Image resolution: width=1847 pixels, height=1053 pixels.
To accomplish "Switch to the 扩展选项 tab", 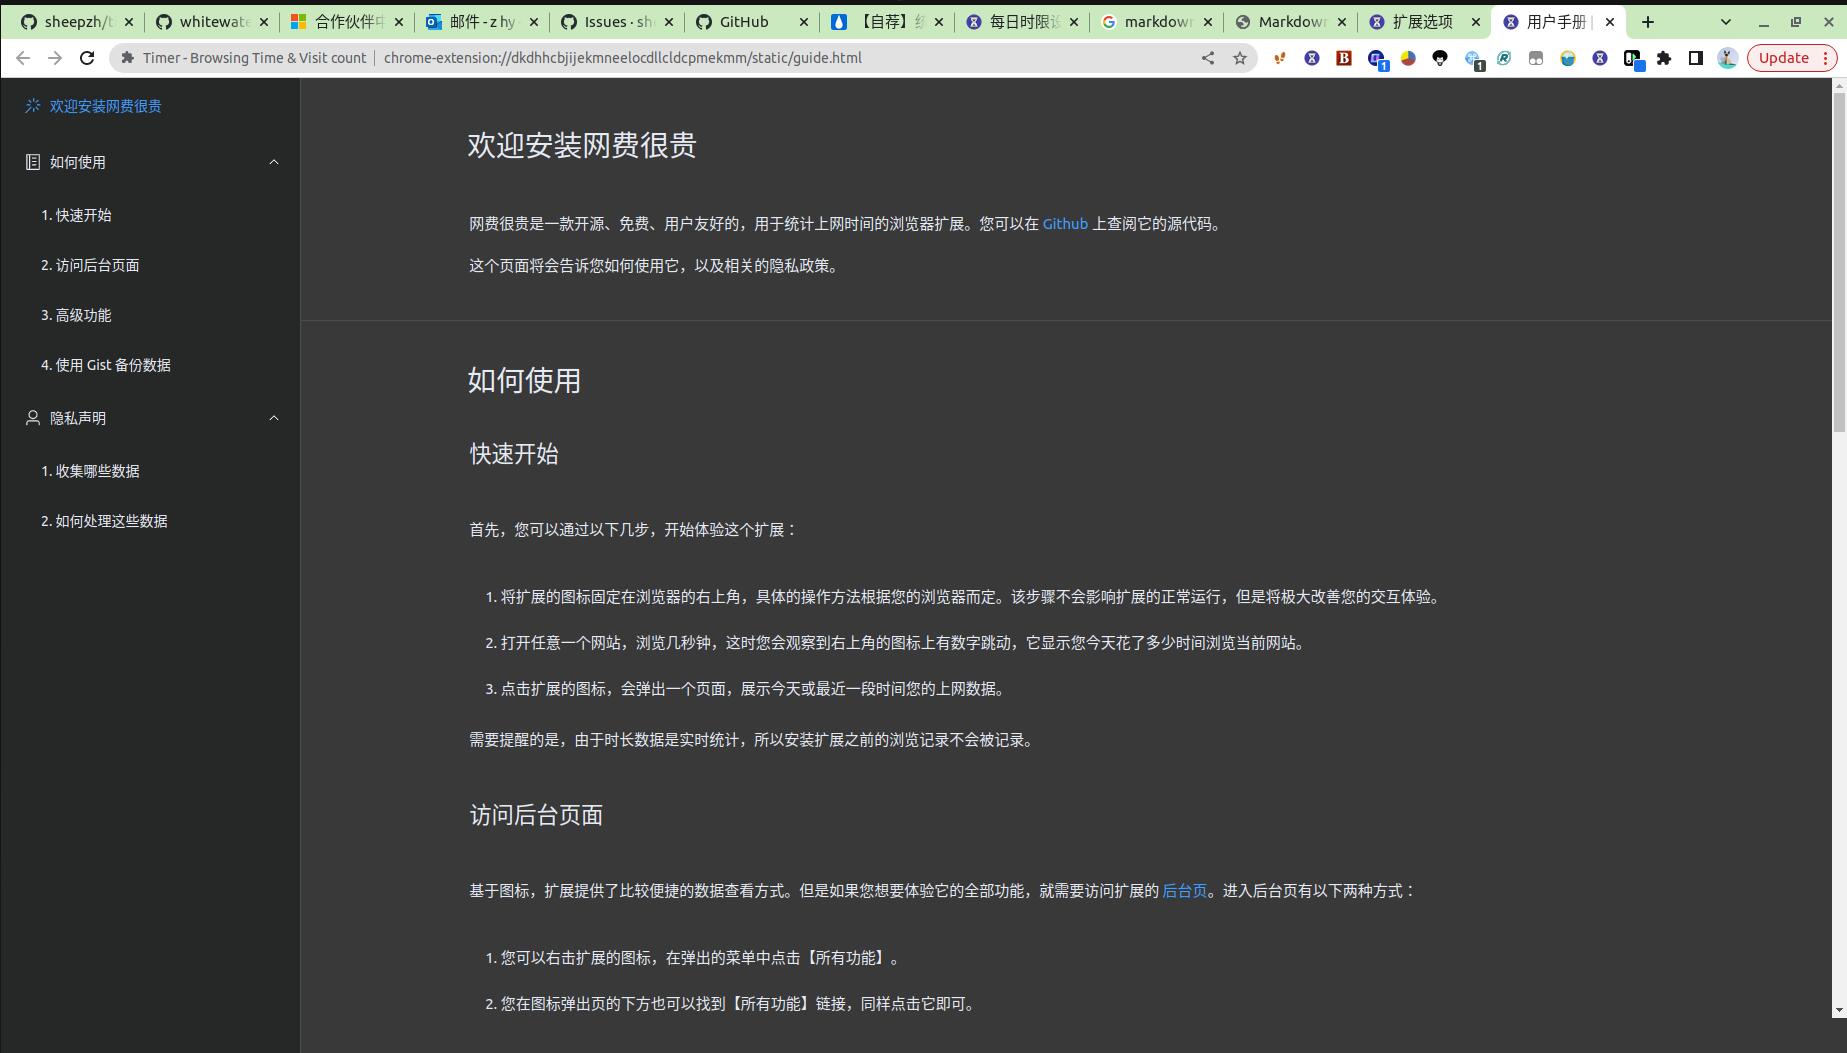I will pyautogui.click(x=1422, y=22).
